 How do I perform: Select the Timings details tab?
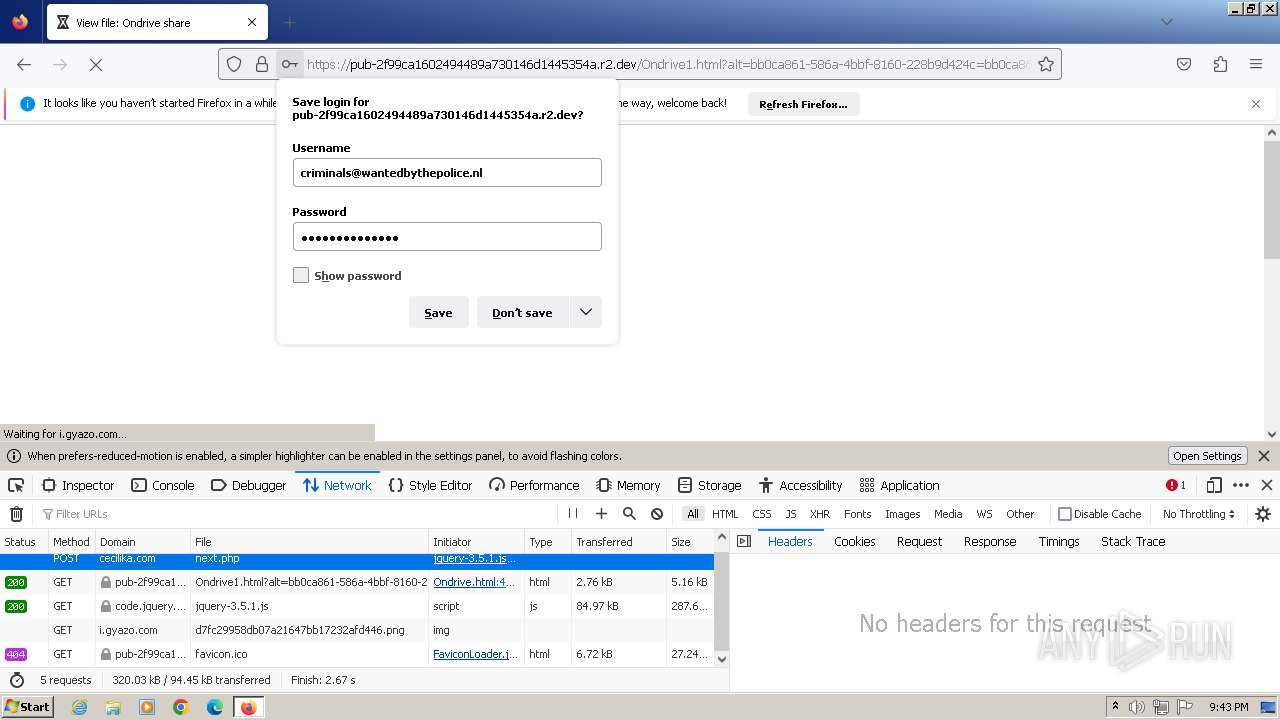pos(1059,541)
